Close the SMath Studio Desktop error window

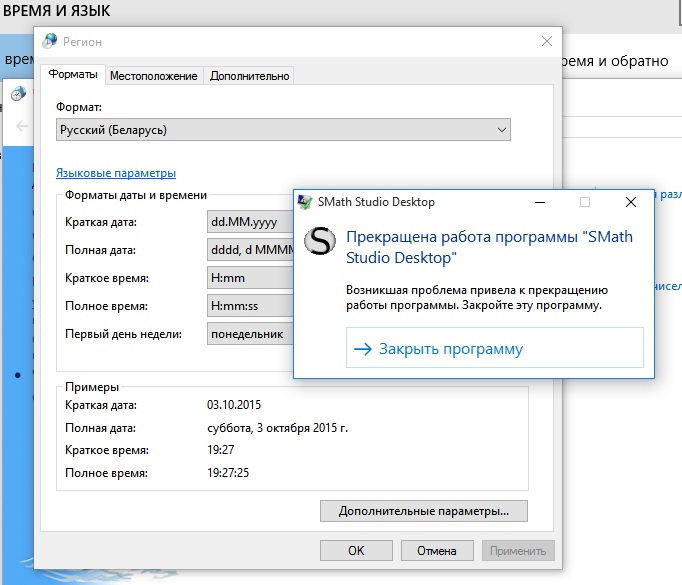[630, 202]
